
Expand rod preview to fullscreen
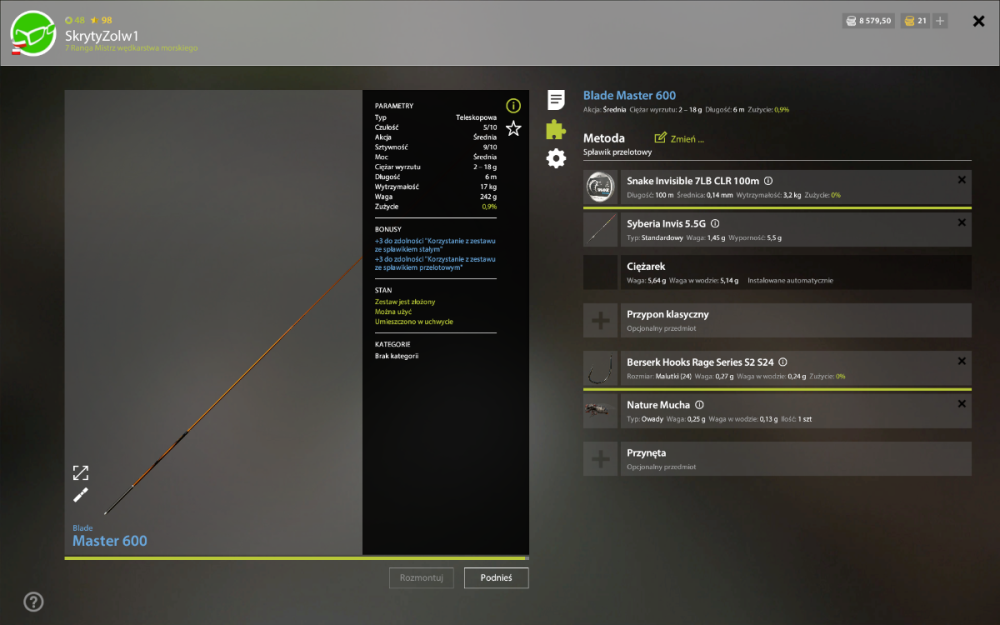pyautogui.click(x=80, y=473)
